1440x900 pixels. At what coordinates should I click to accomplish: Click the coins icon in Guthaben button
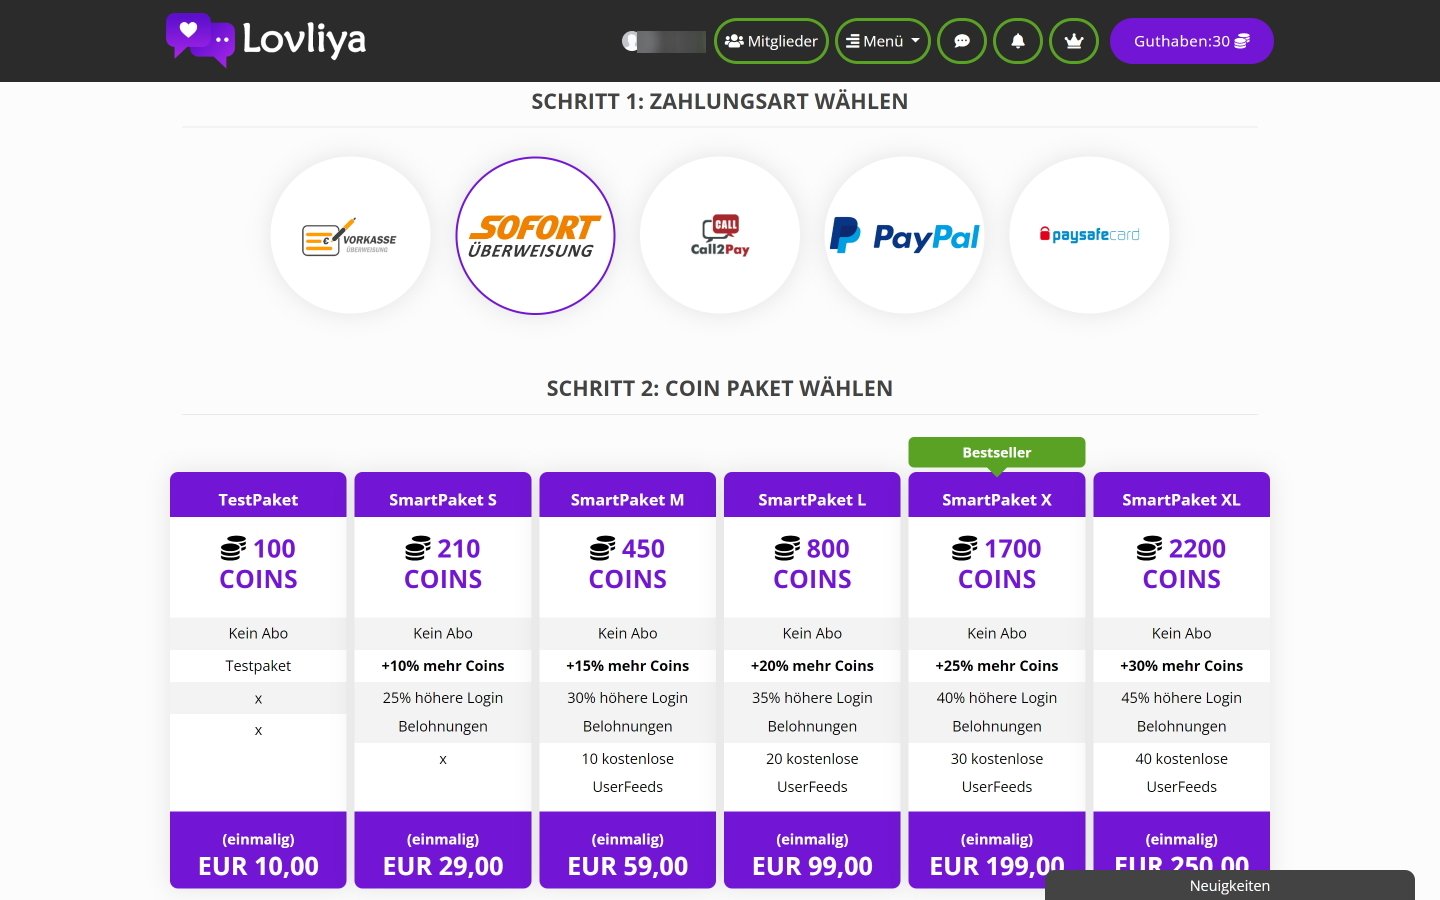click(x=1242, y=41)
